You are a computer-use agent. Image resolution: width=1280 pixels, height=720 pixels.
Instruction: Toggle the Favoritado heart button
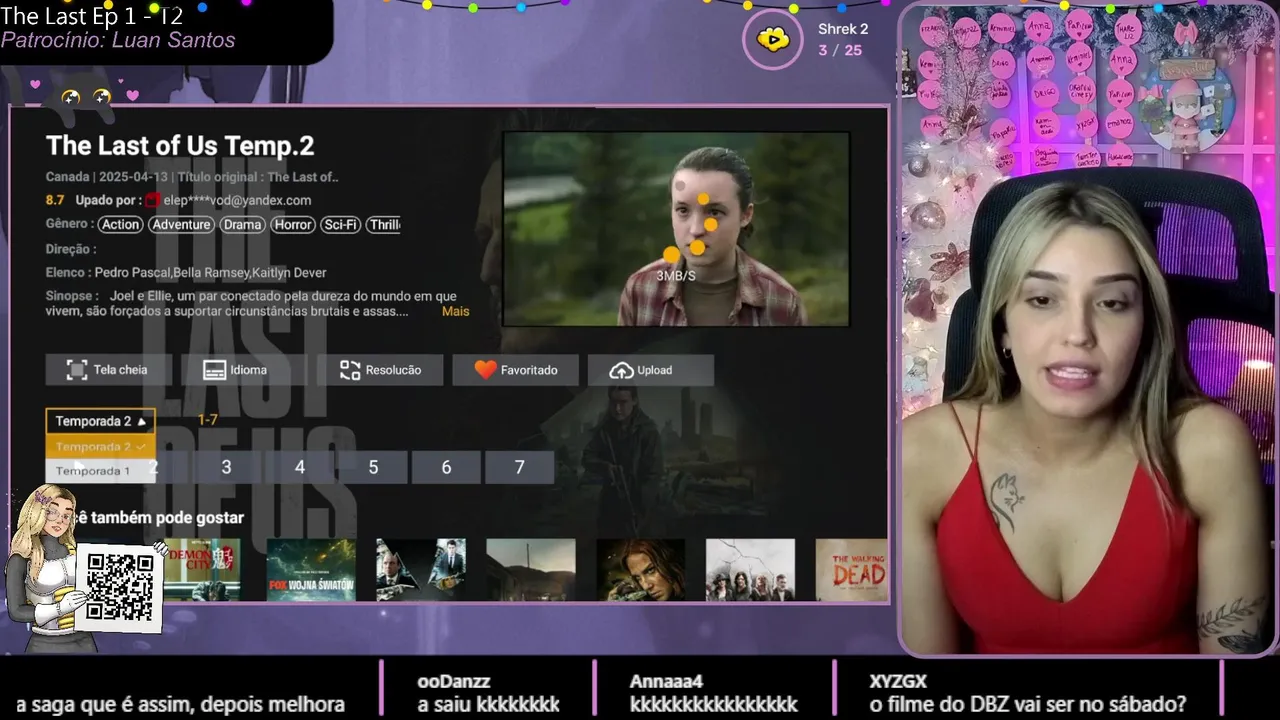(x=515, y=370)
